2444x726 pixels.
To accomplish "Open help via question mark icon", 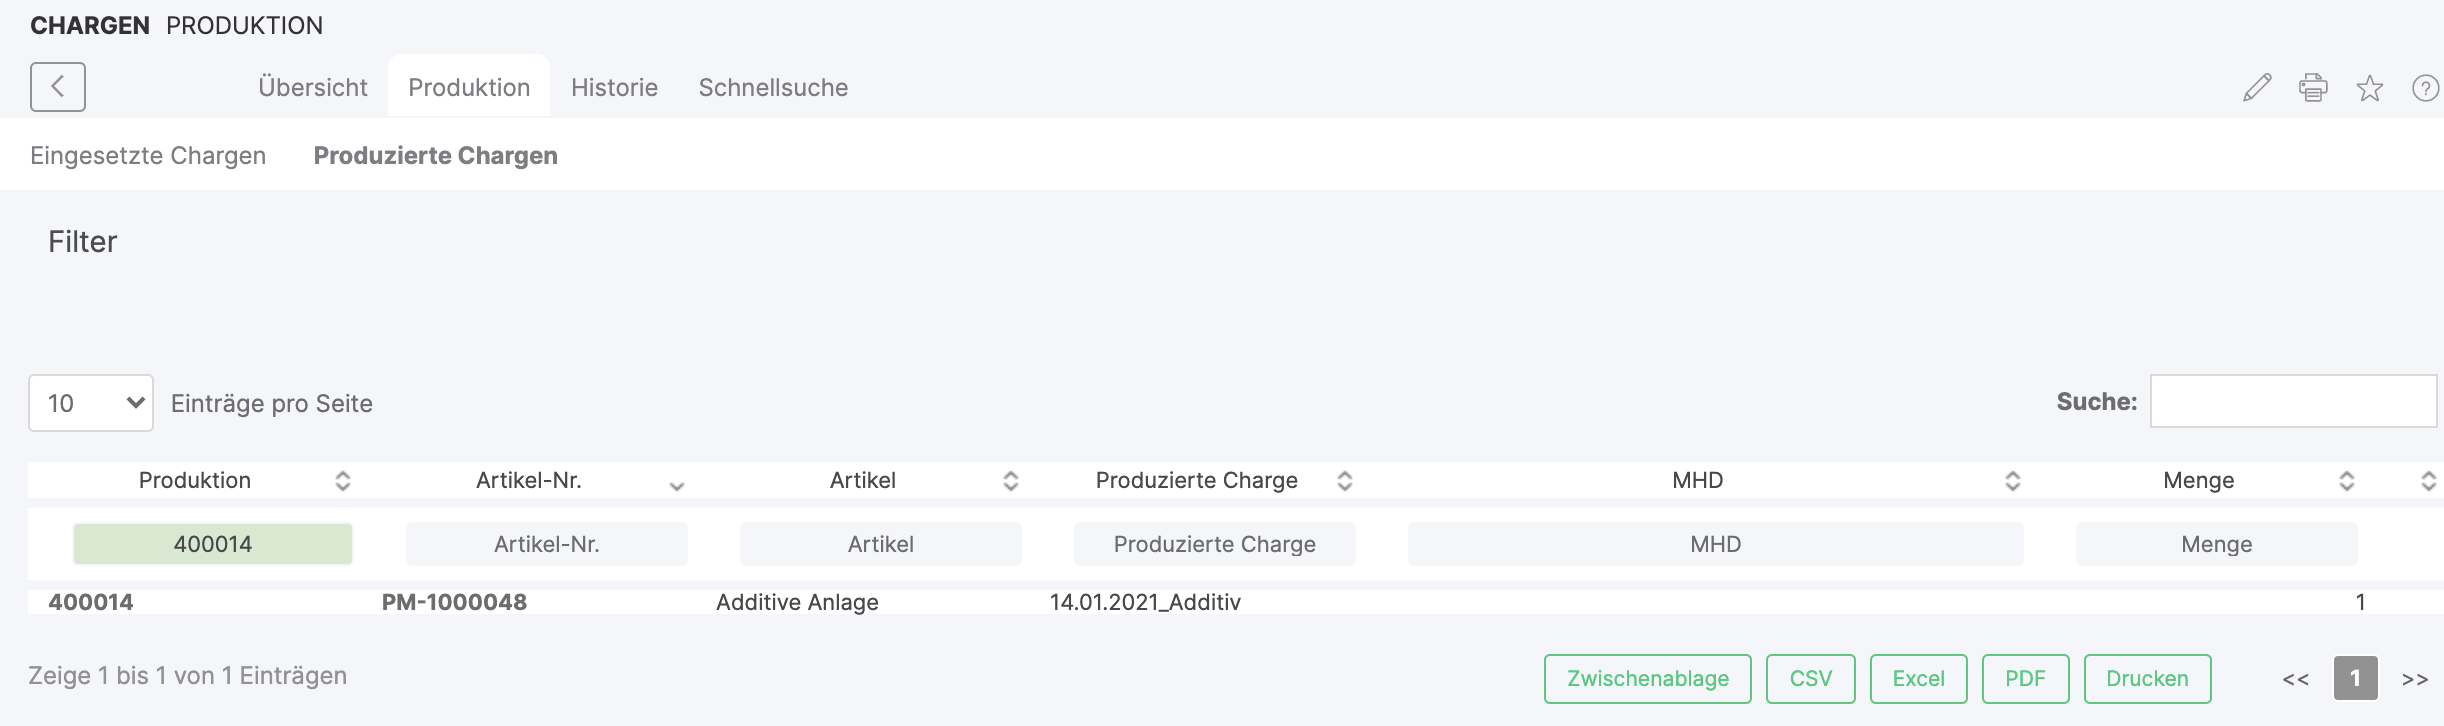I will click(2426, 88).
